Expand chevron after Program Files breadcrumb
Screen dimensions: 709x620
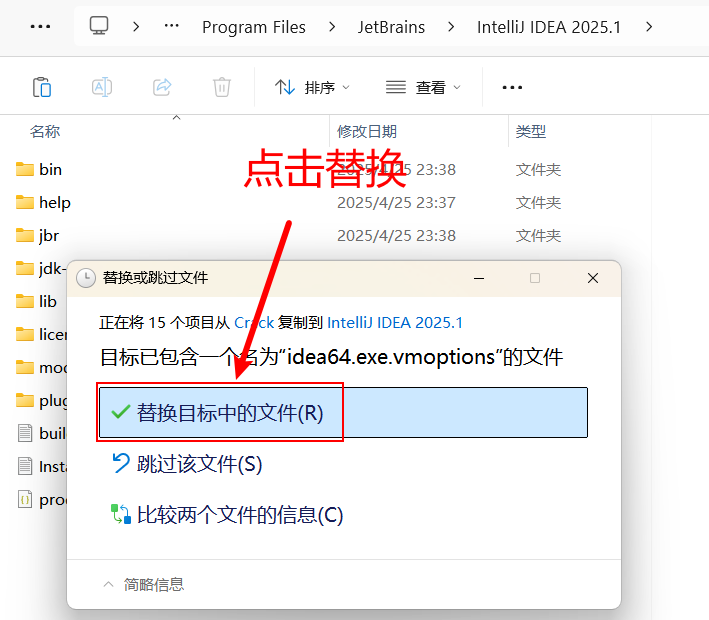coord(332,27)
